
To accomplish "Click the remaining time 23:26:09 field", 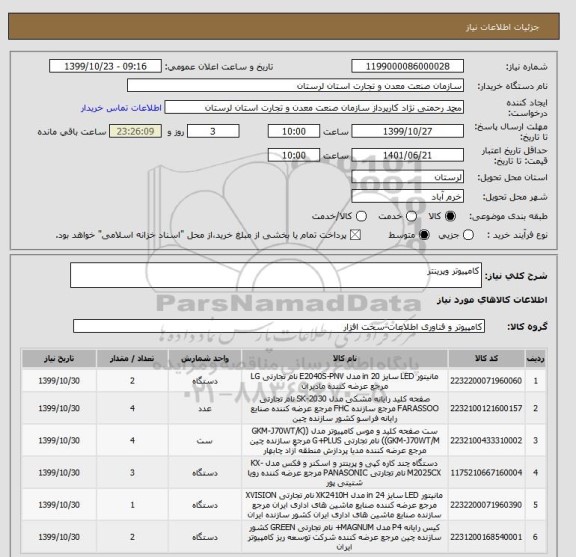I will (136, 131).
